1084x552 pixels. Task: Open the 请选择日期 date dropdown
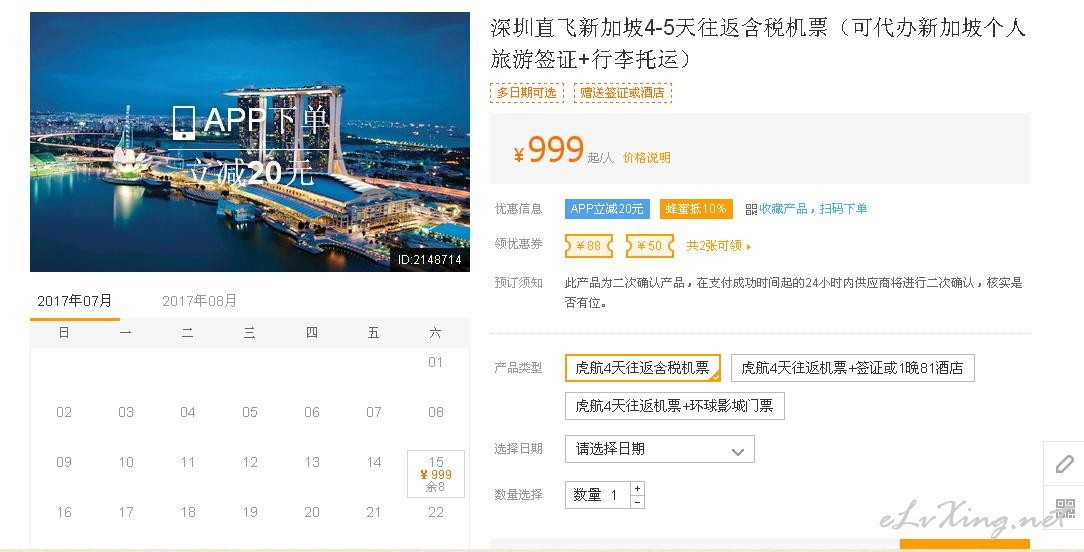tap(659, 450)
